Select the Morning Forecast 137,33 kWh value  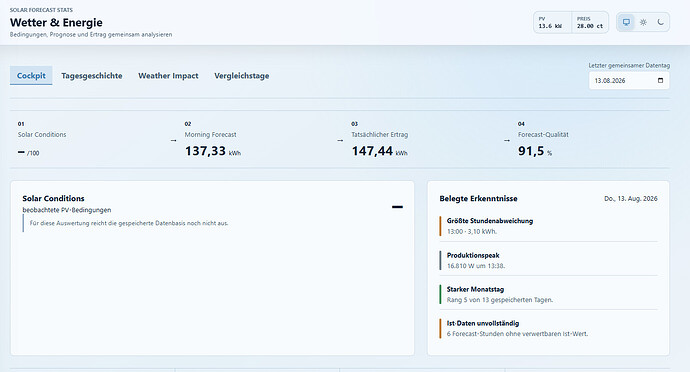click(213, 151)
